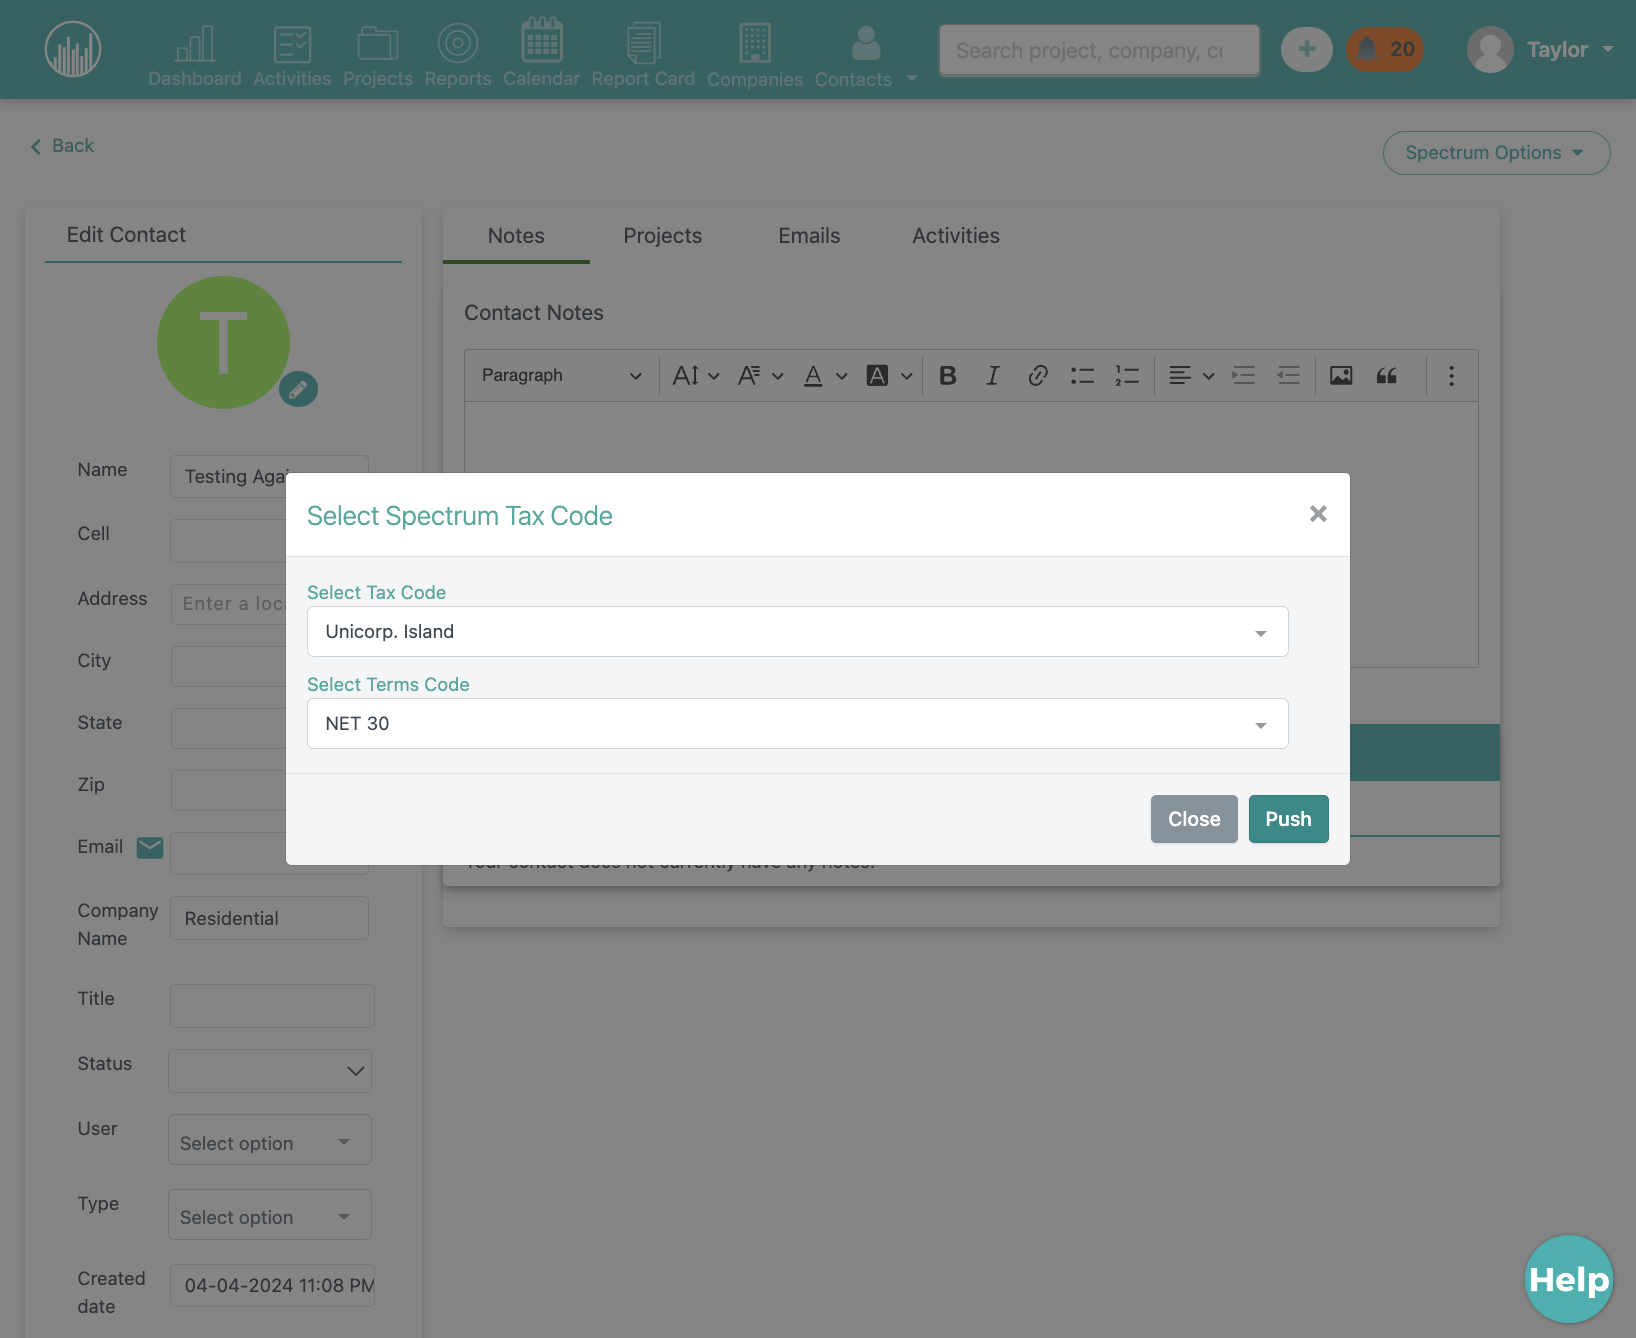Viewport: 1636px width, 1338px height.
Task: Open the Select Terms Code dropdown
Action: (798, 724)
